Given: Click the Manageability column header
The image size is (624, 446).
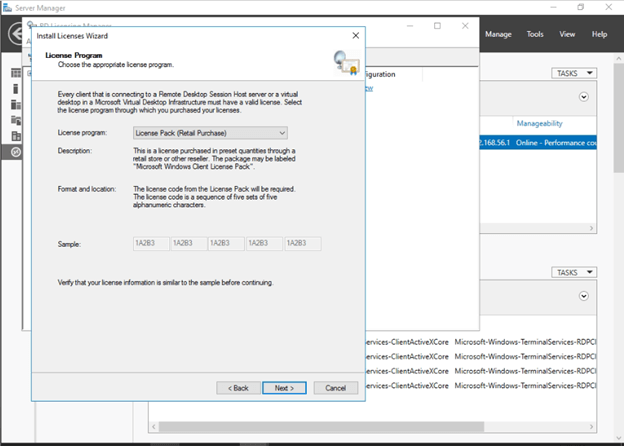Looking at the screenshot, I should tap(540, 123).
